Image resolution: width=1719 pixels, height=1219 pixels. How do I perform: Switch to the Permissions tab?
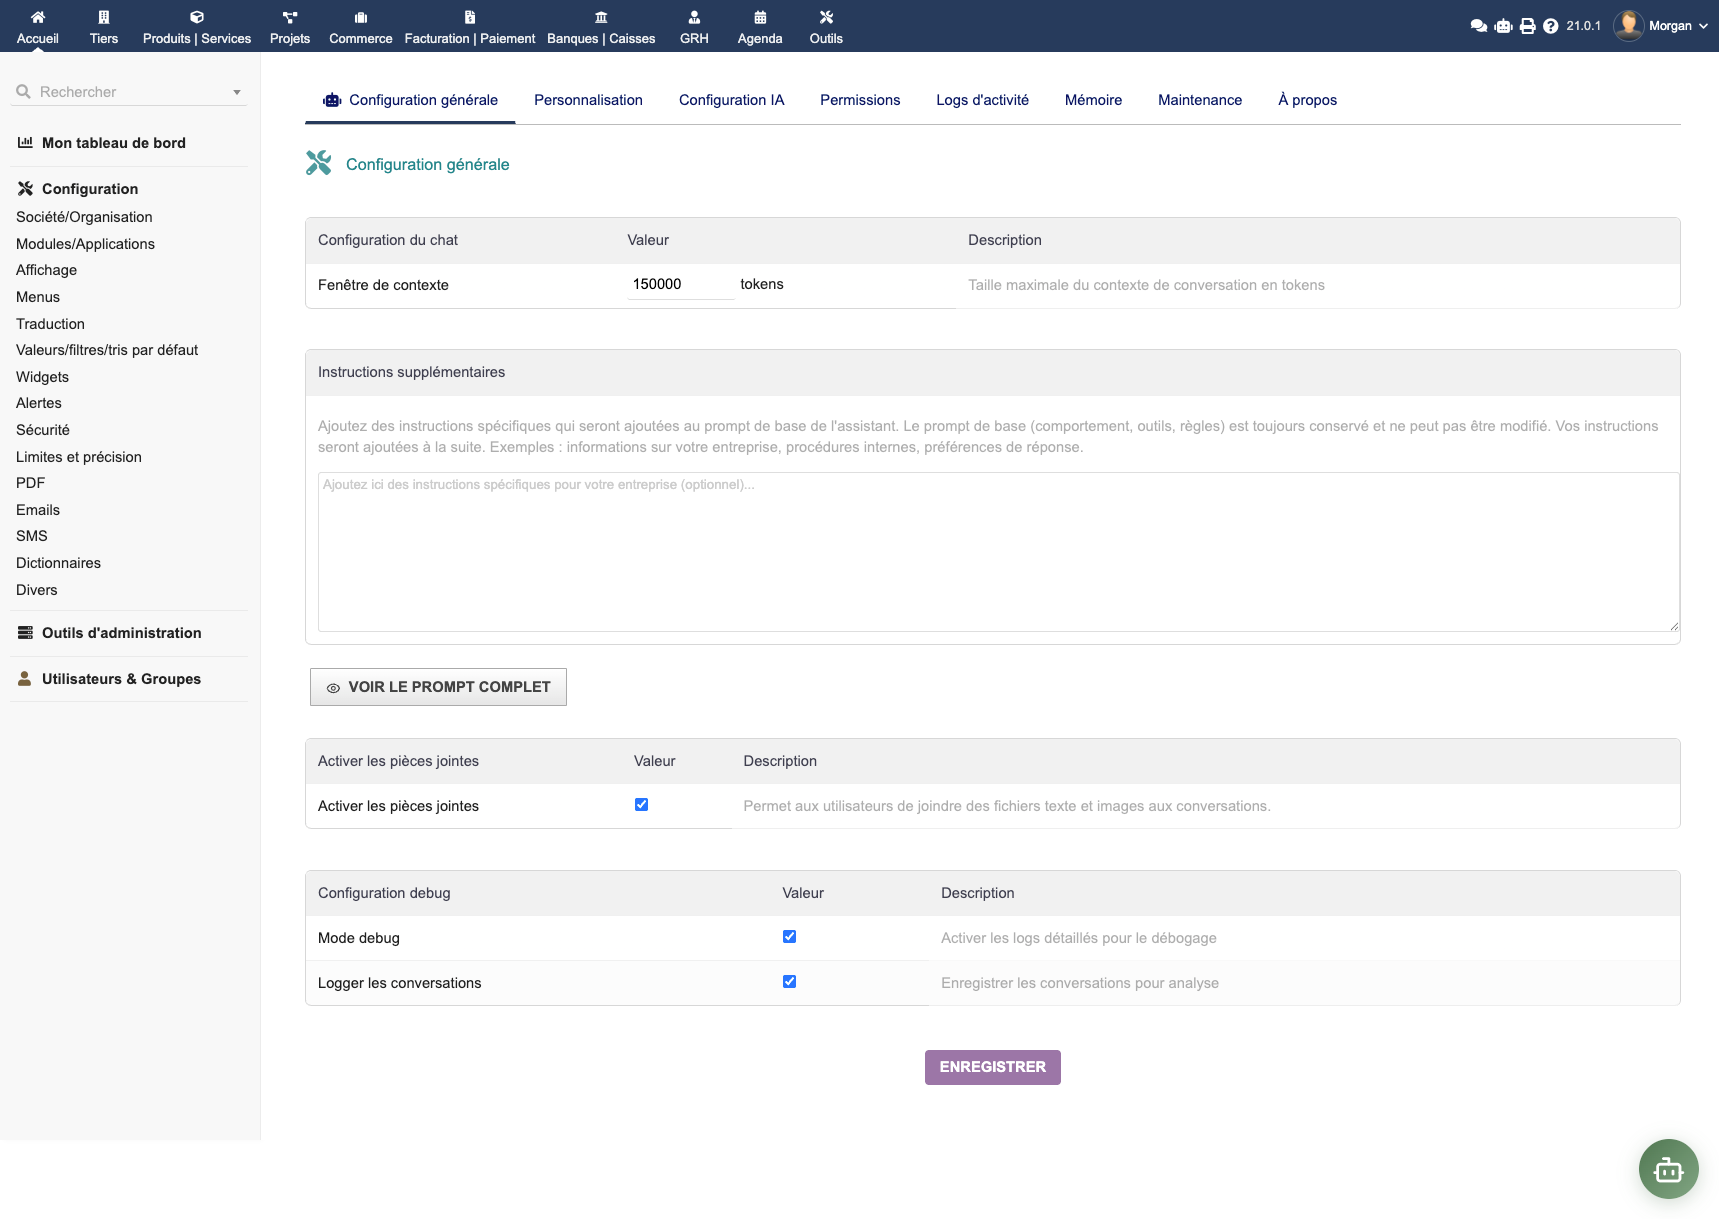860,100
